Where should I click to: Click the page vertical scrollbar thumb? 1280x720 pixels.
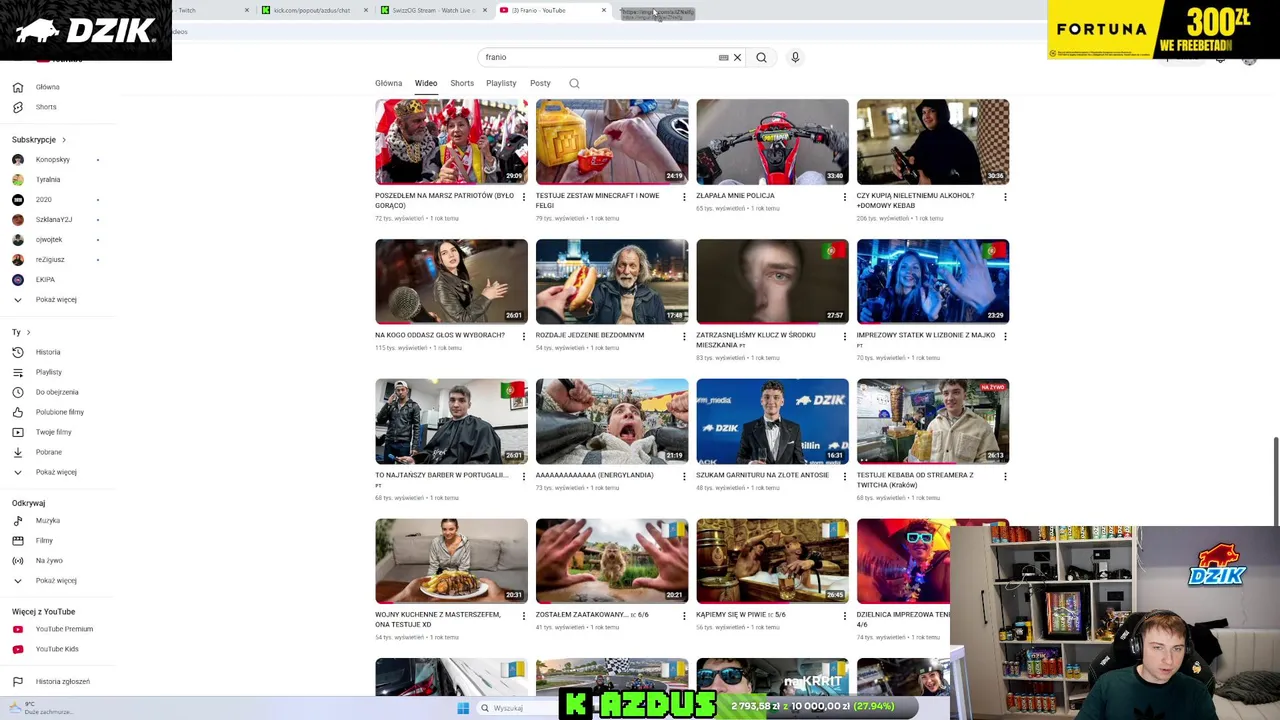(x=1276, y=480)
